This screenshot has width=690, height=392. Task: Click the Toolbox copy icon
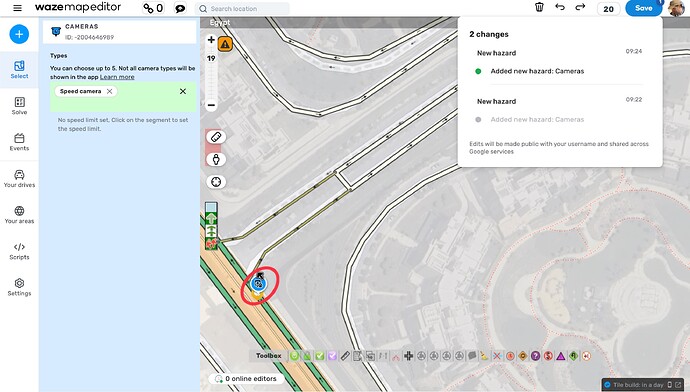pos(371,356)
